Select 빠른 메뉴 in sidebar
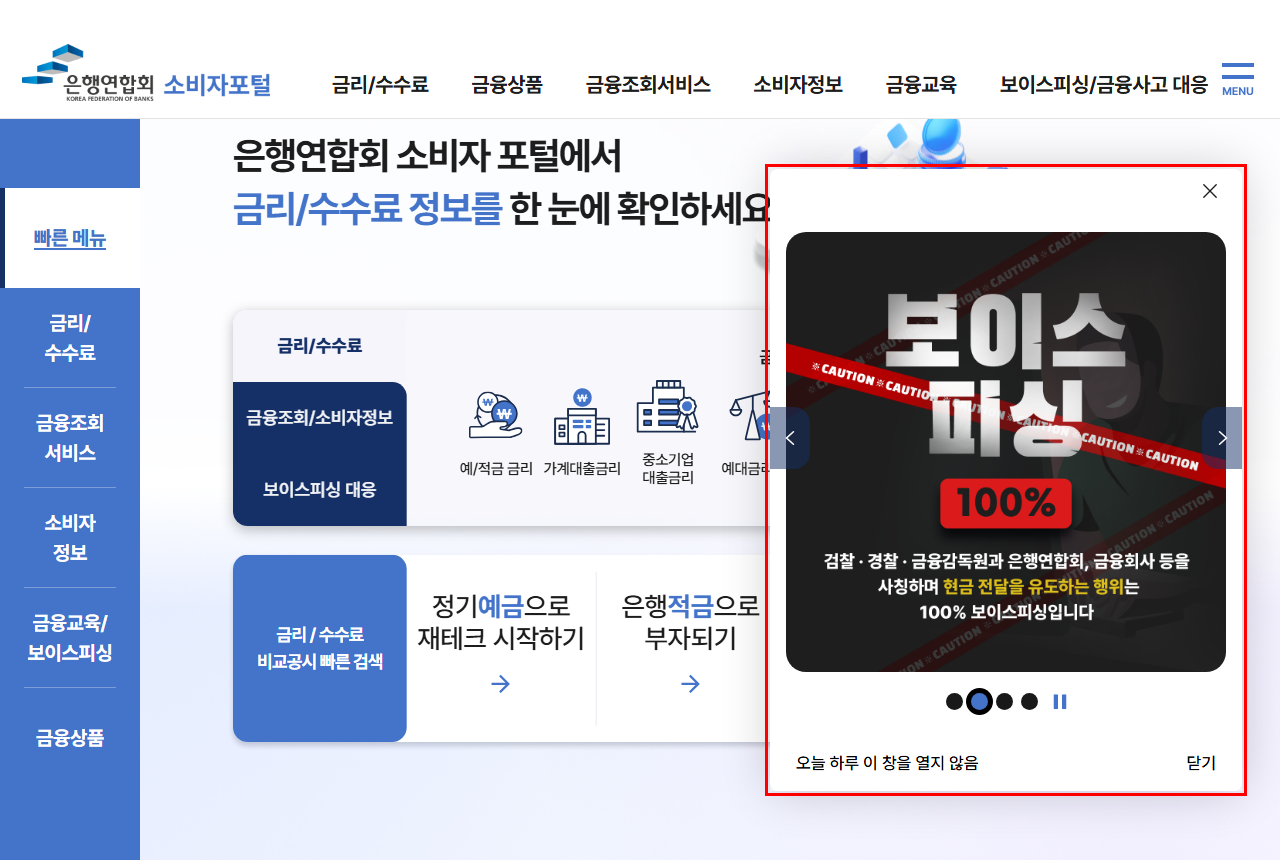 pyautogui.click(x=70, y=238)
